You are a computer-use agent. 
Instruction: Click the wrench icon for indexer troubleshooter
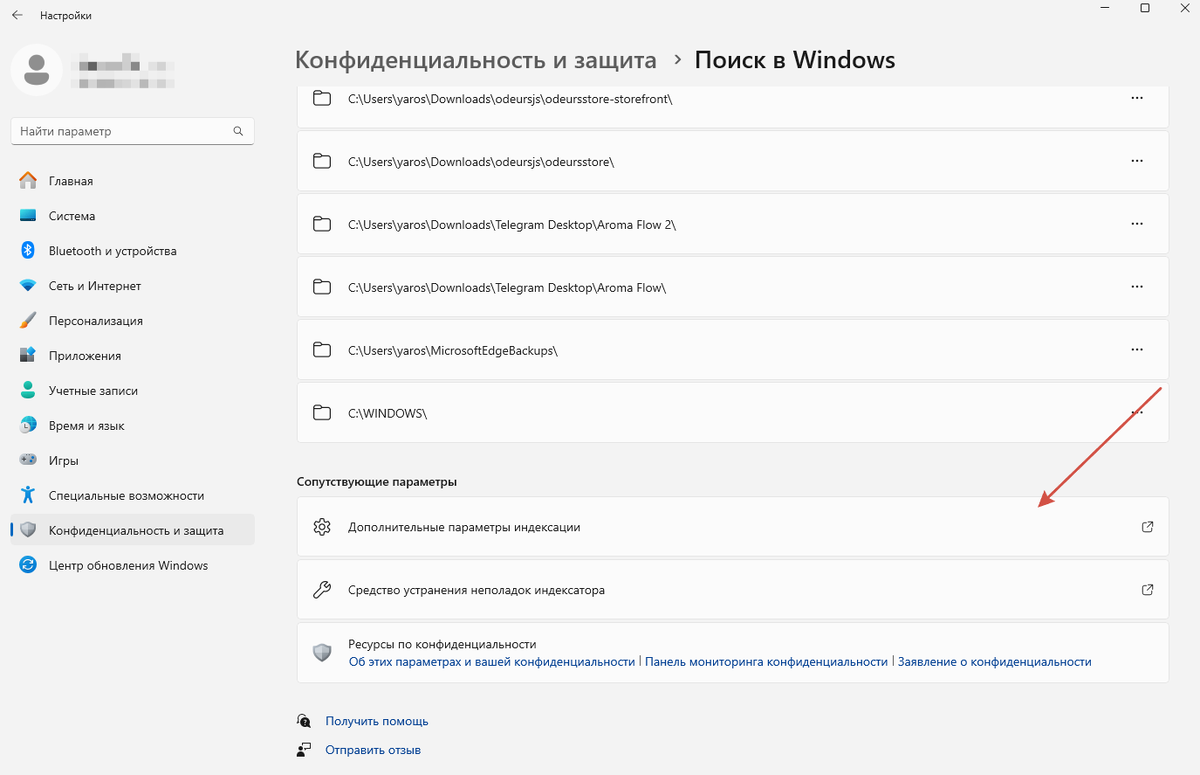coord(322,590)
